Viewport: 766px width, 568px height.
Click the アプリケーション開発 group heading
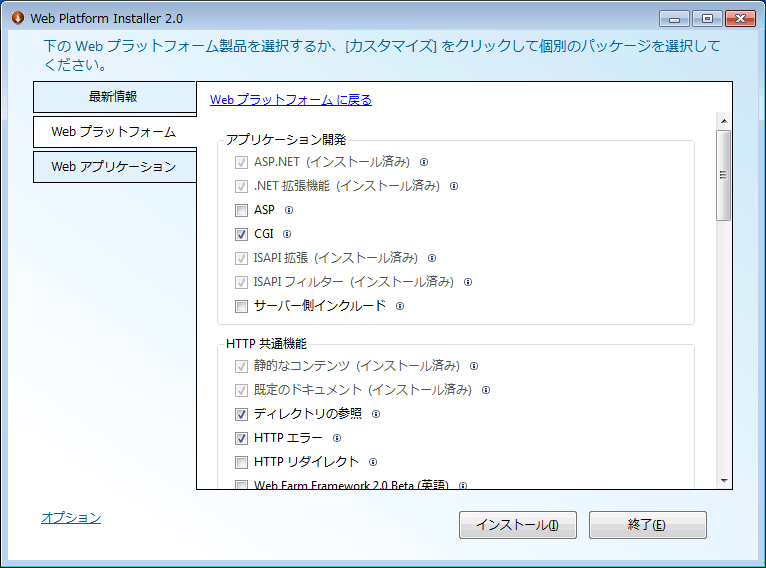(x=286, y=140)
